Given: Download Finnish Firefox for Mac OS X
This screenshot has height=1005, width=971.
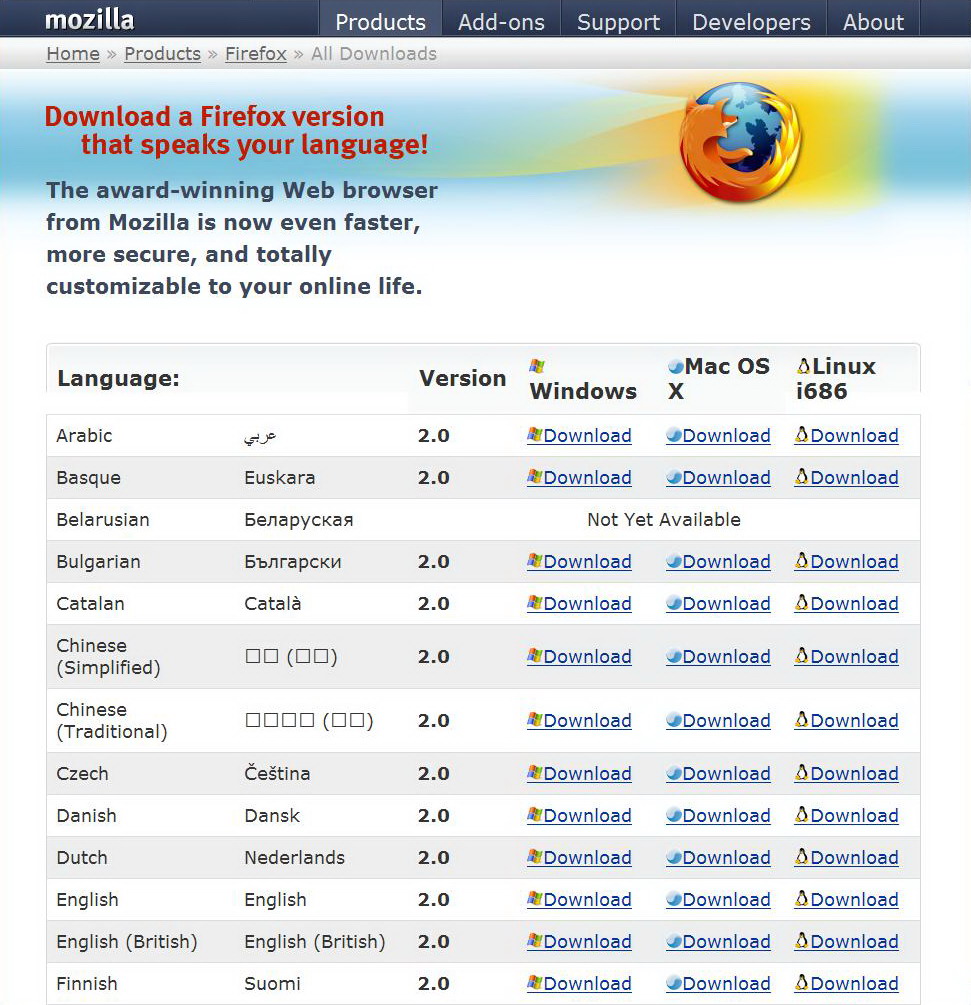Looking at the screenshot, I should click(718, 983).
